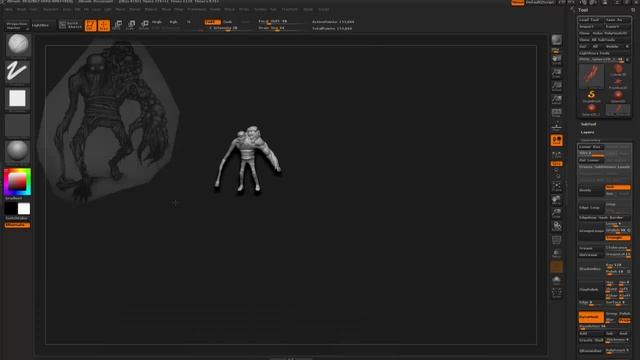Click the AAHalf icon

click(556, 100)
